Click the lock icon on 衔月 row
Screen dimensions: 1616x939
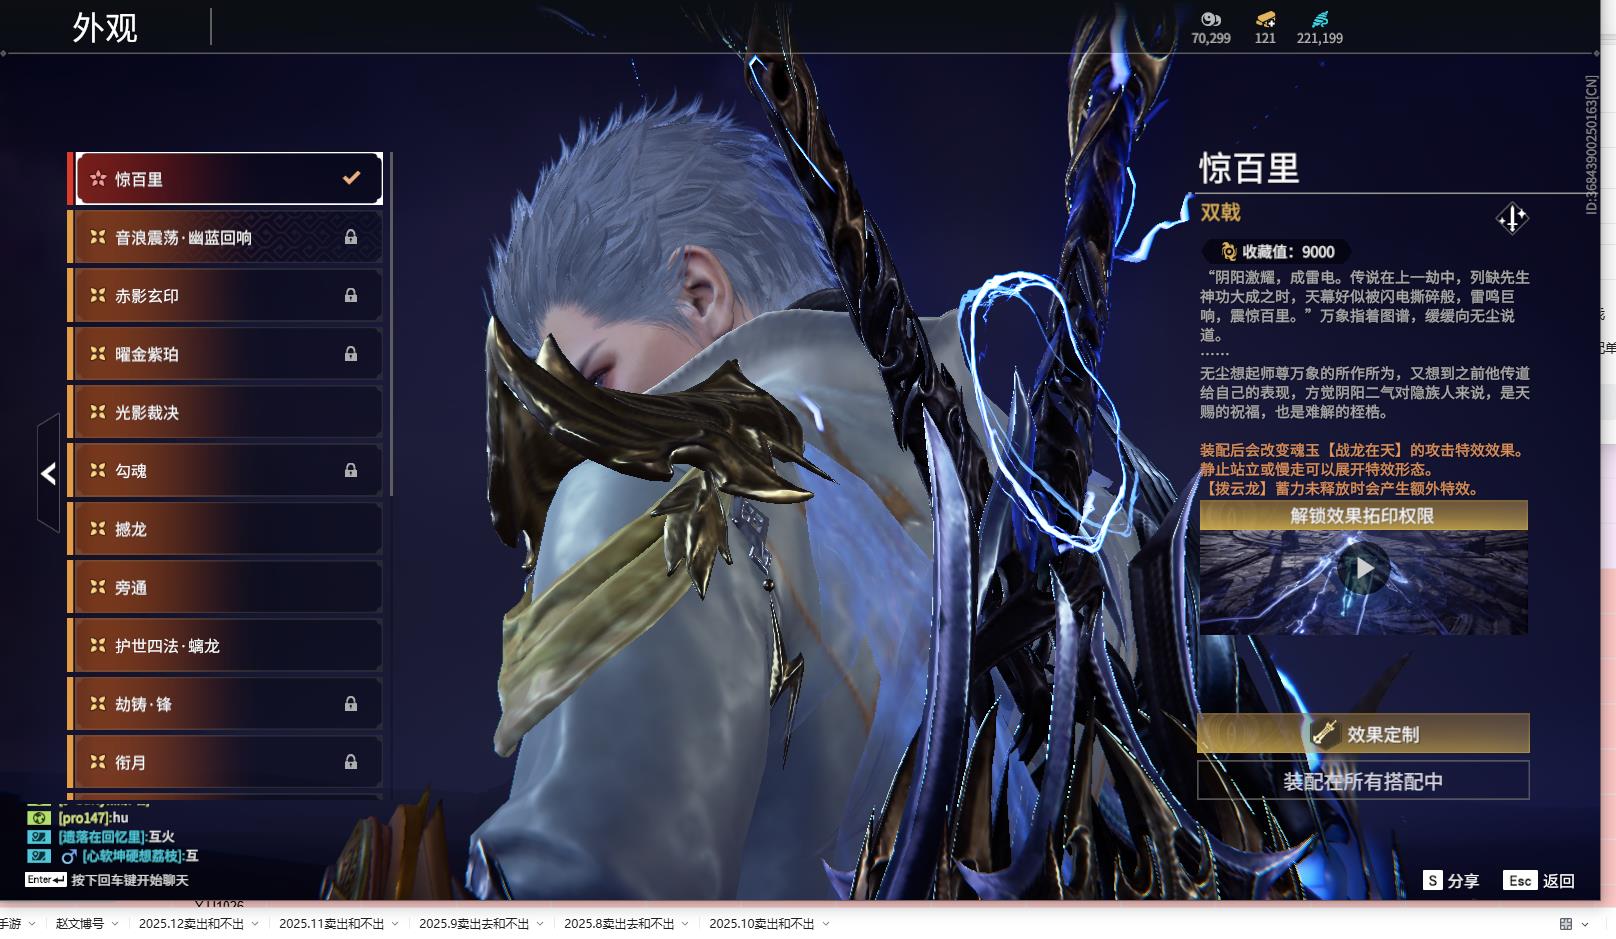(x=351, y=762)
